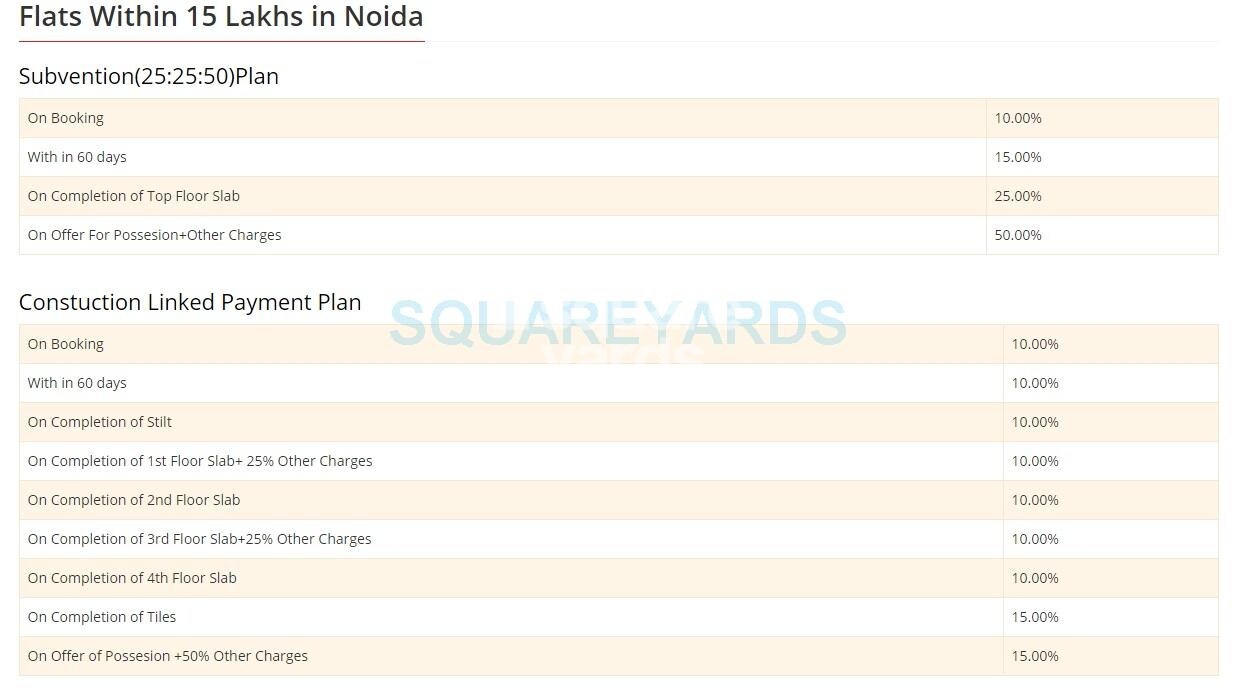Select "On Completion of Top Floor Slab" row
This screenshot has height=688, width=1237.
134,196
